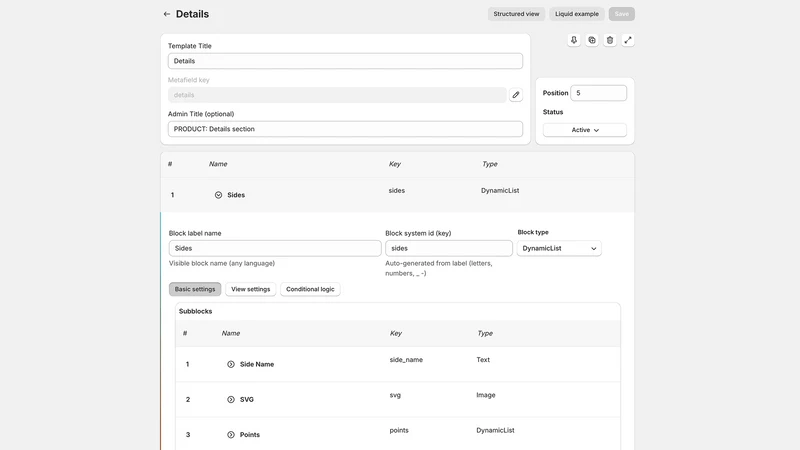Click the pencil edit metafield key icon
Screen dimensions: 800x450
tap(516, 95)
